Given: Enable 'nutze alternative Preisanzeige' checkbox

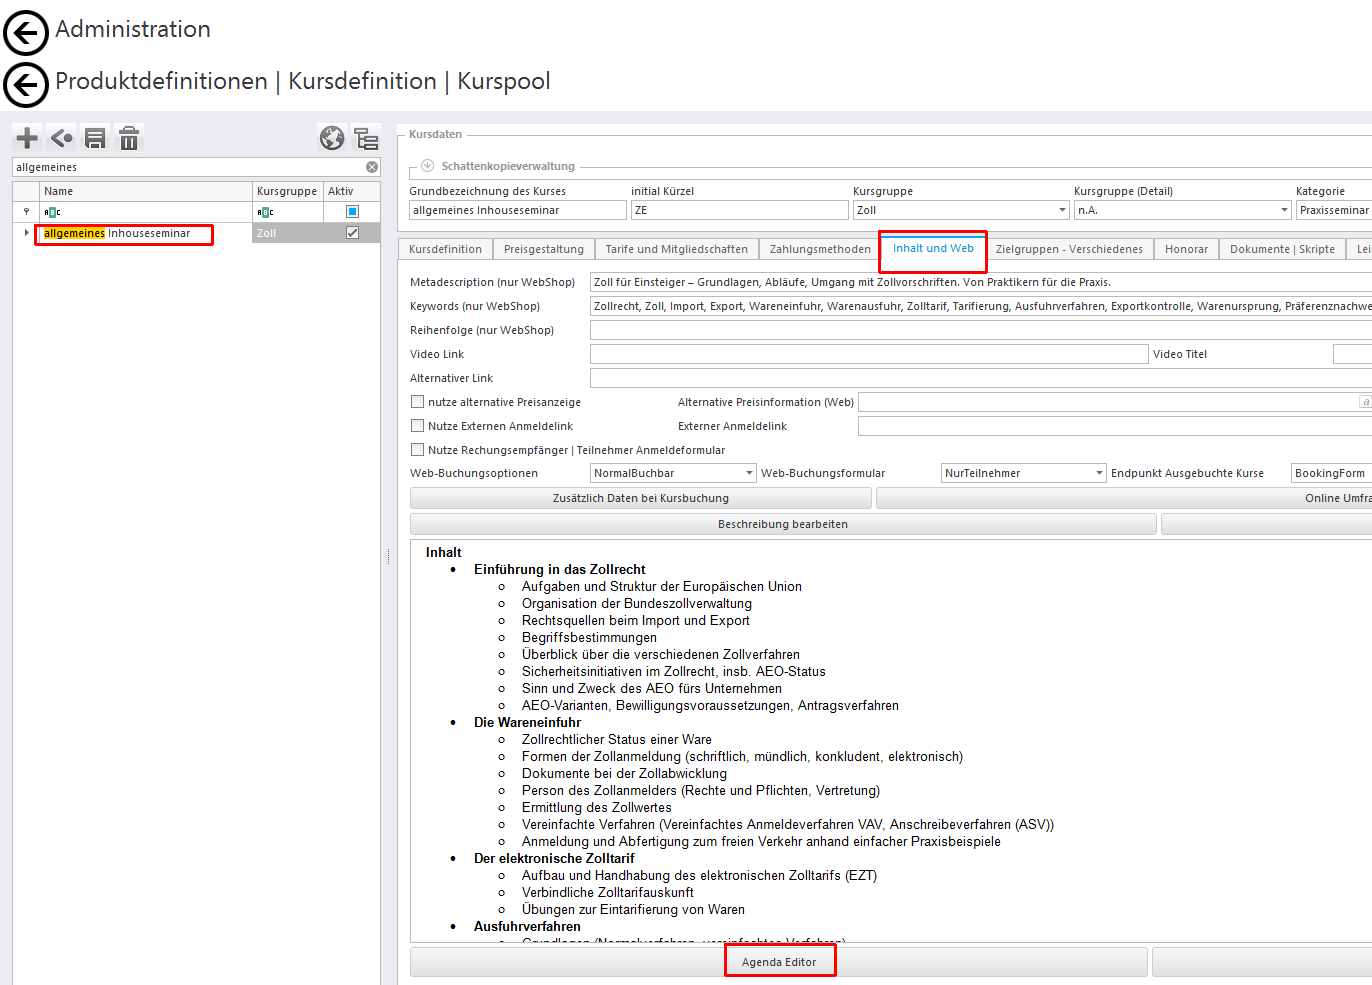Looking at the screenshot, I should 418,402.
